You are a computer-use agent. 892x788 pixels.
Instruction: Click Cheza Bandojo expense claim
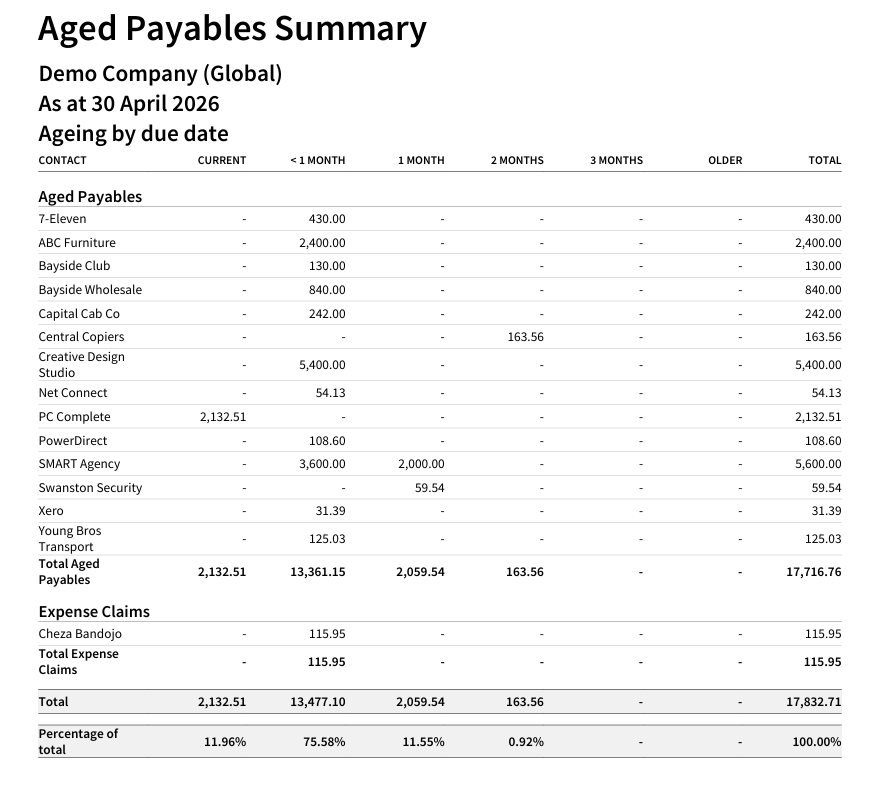(80, 634)
